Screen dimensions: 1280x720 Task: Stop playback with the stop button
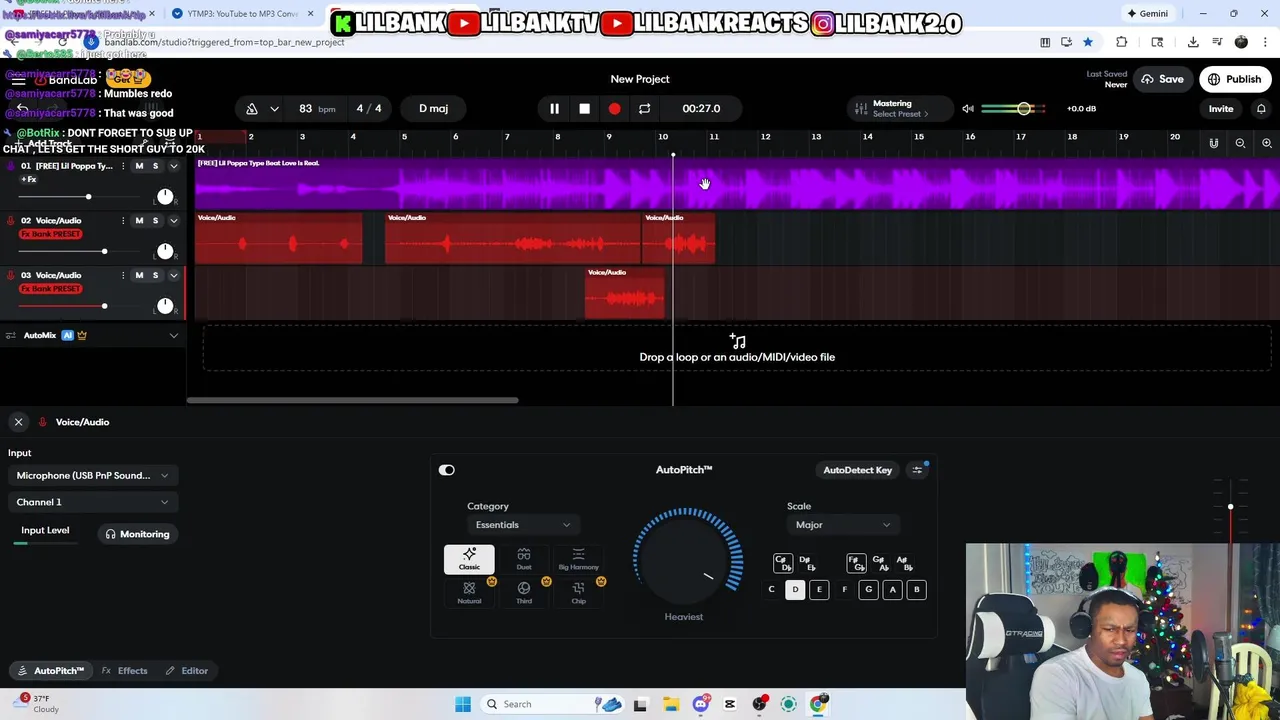coord(584,108)
